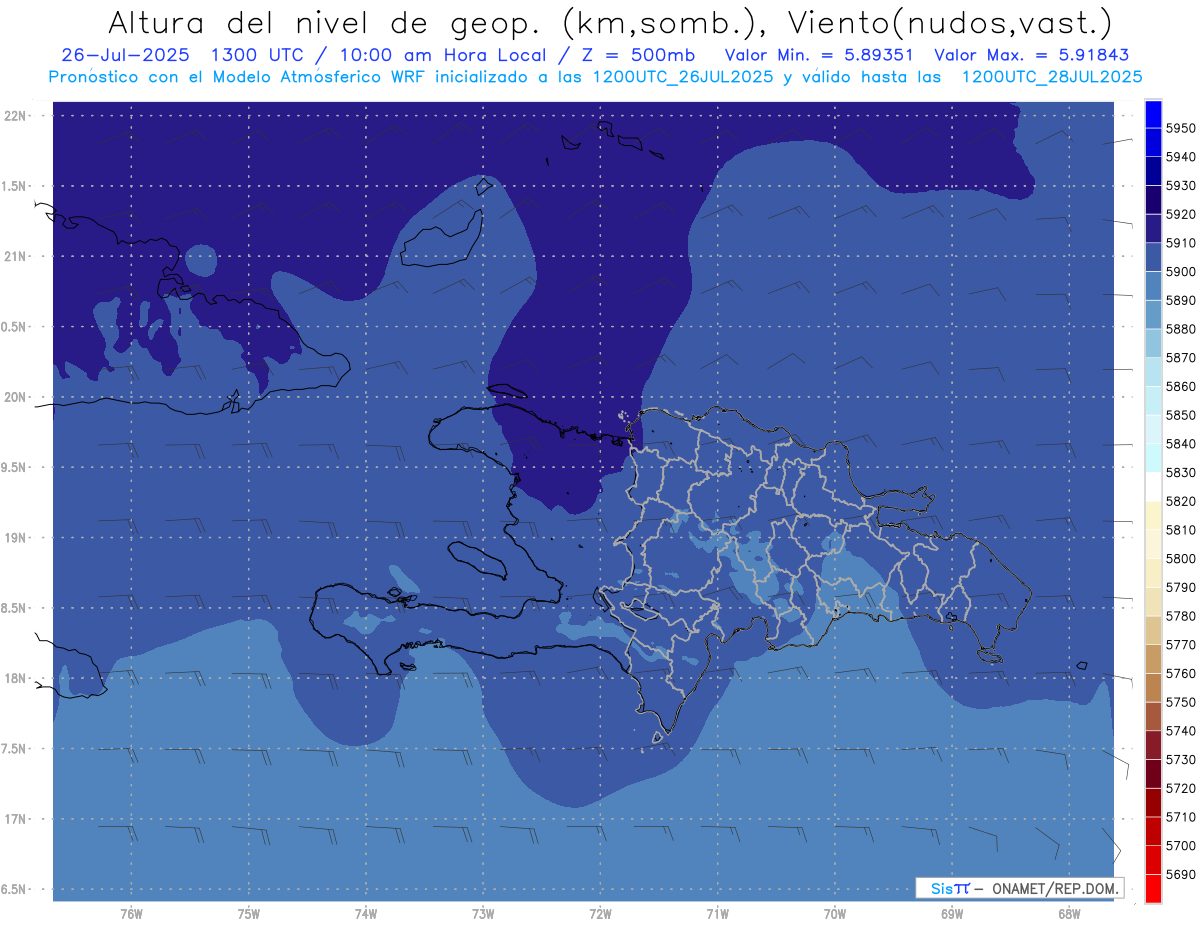The height and width of the screenshot is (927, 1200).
Task: Click the "69W" longitude label
Action: pyautogui.click(x=952, y=913)
